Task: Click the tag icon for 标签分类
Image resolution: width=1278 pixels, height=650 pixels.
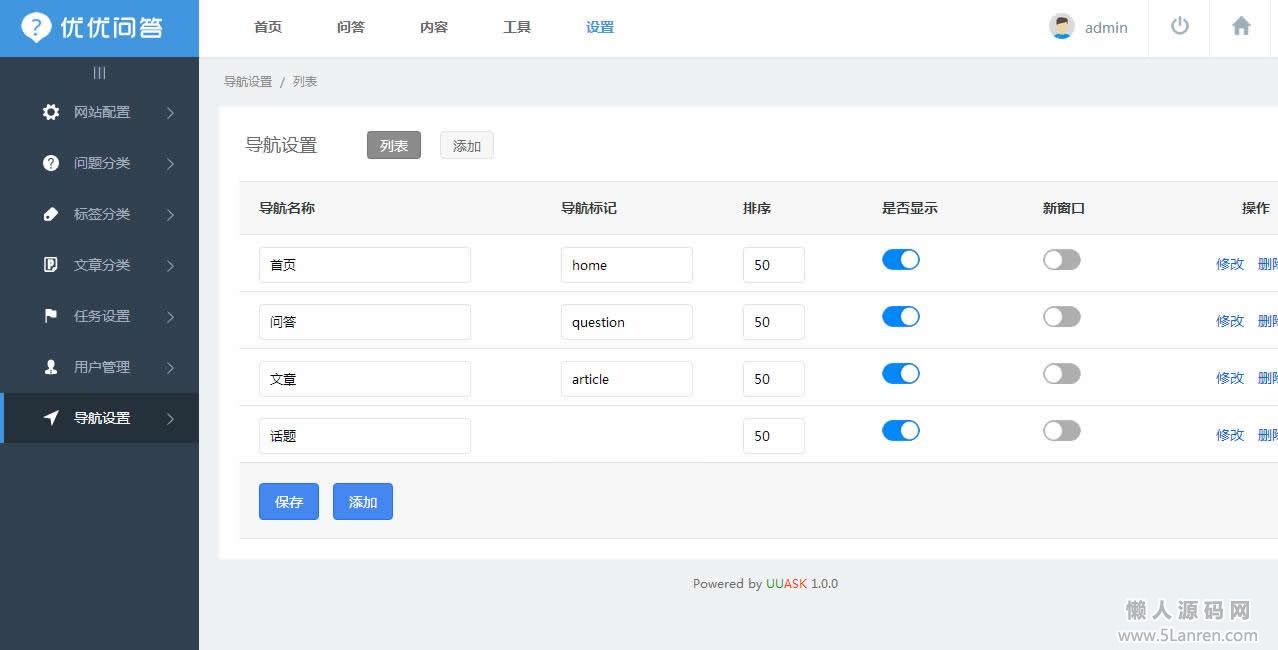Action: tap(51, 214)
